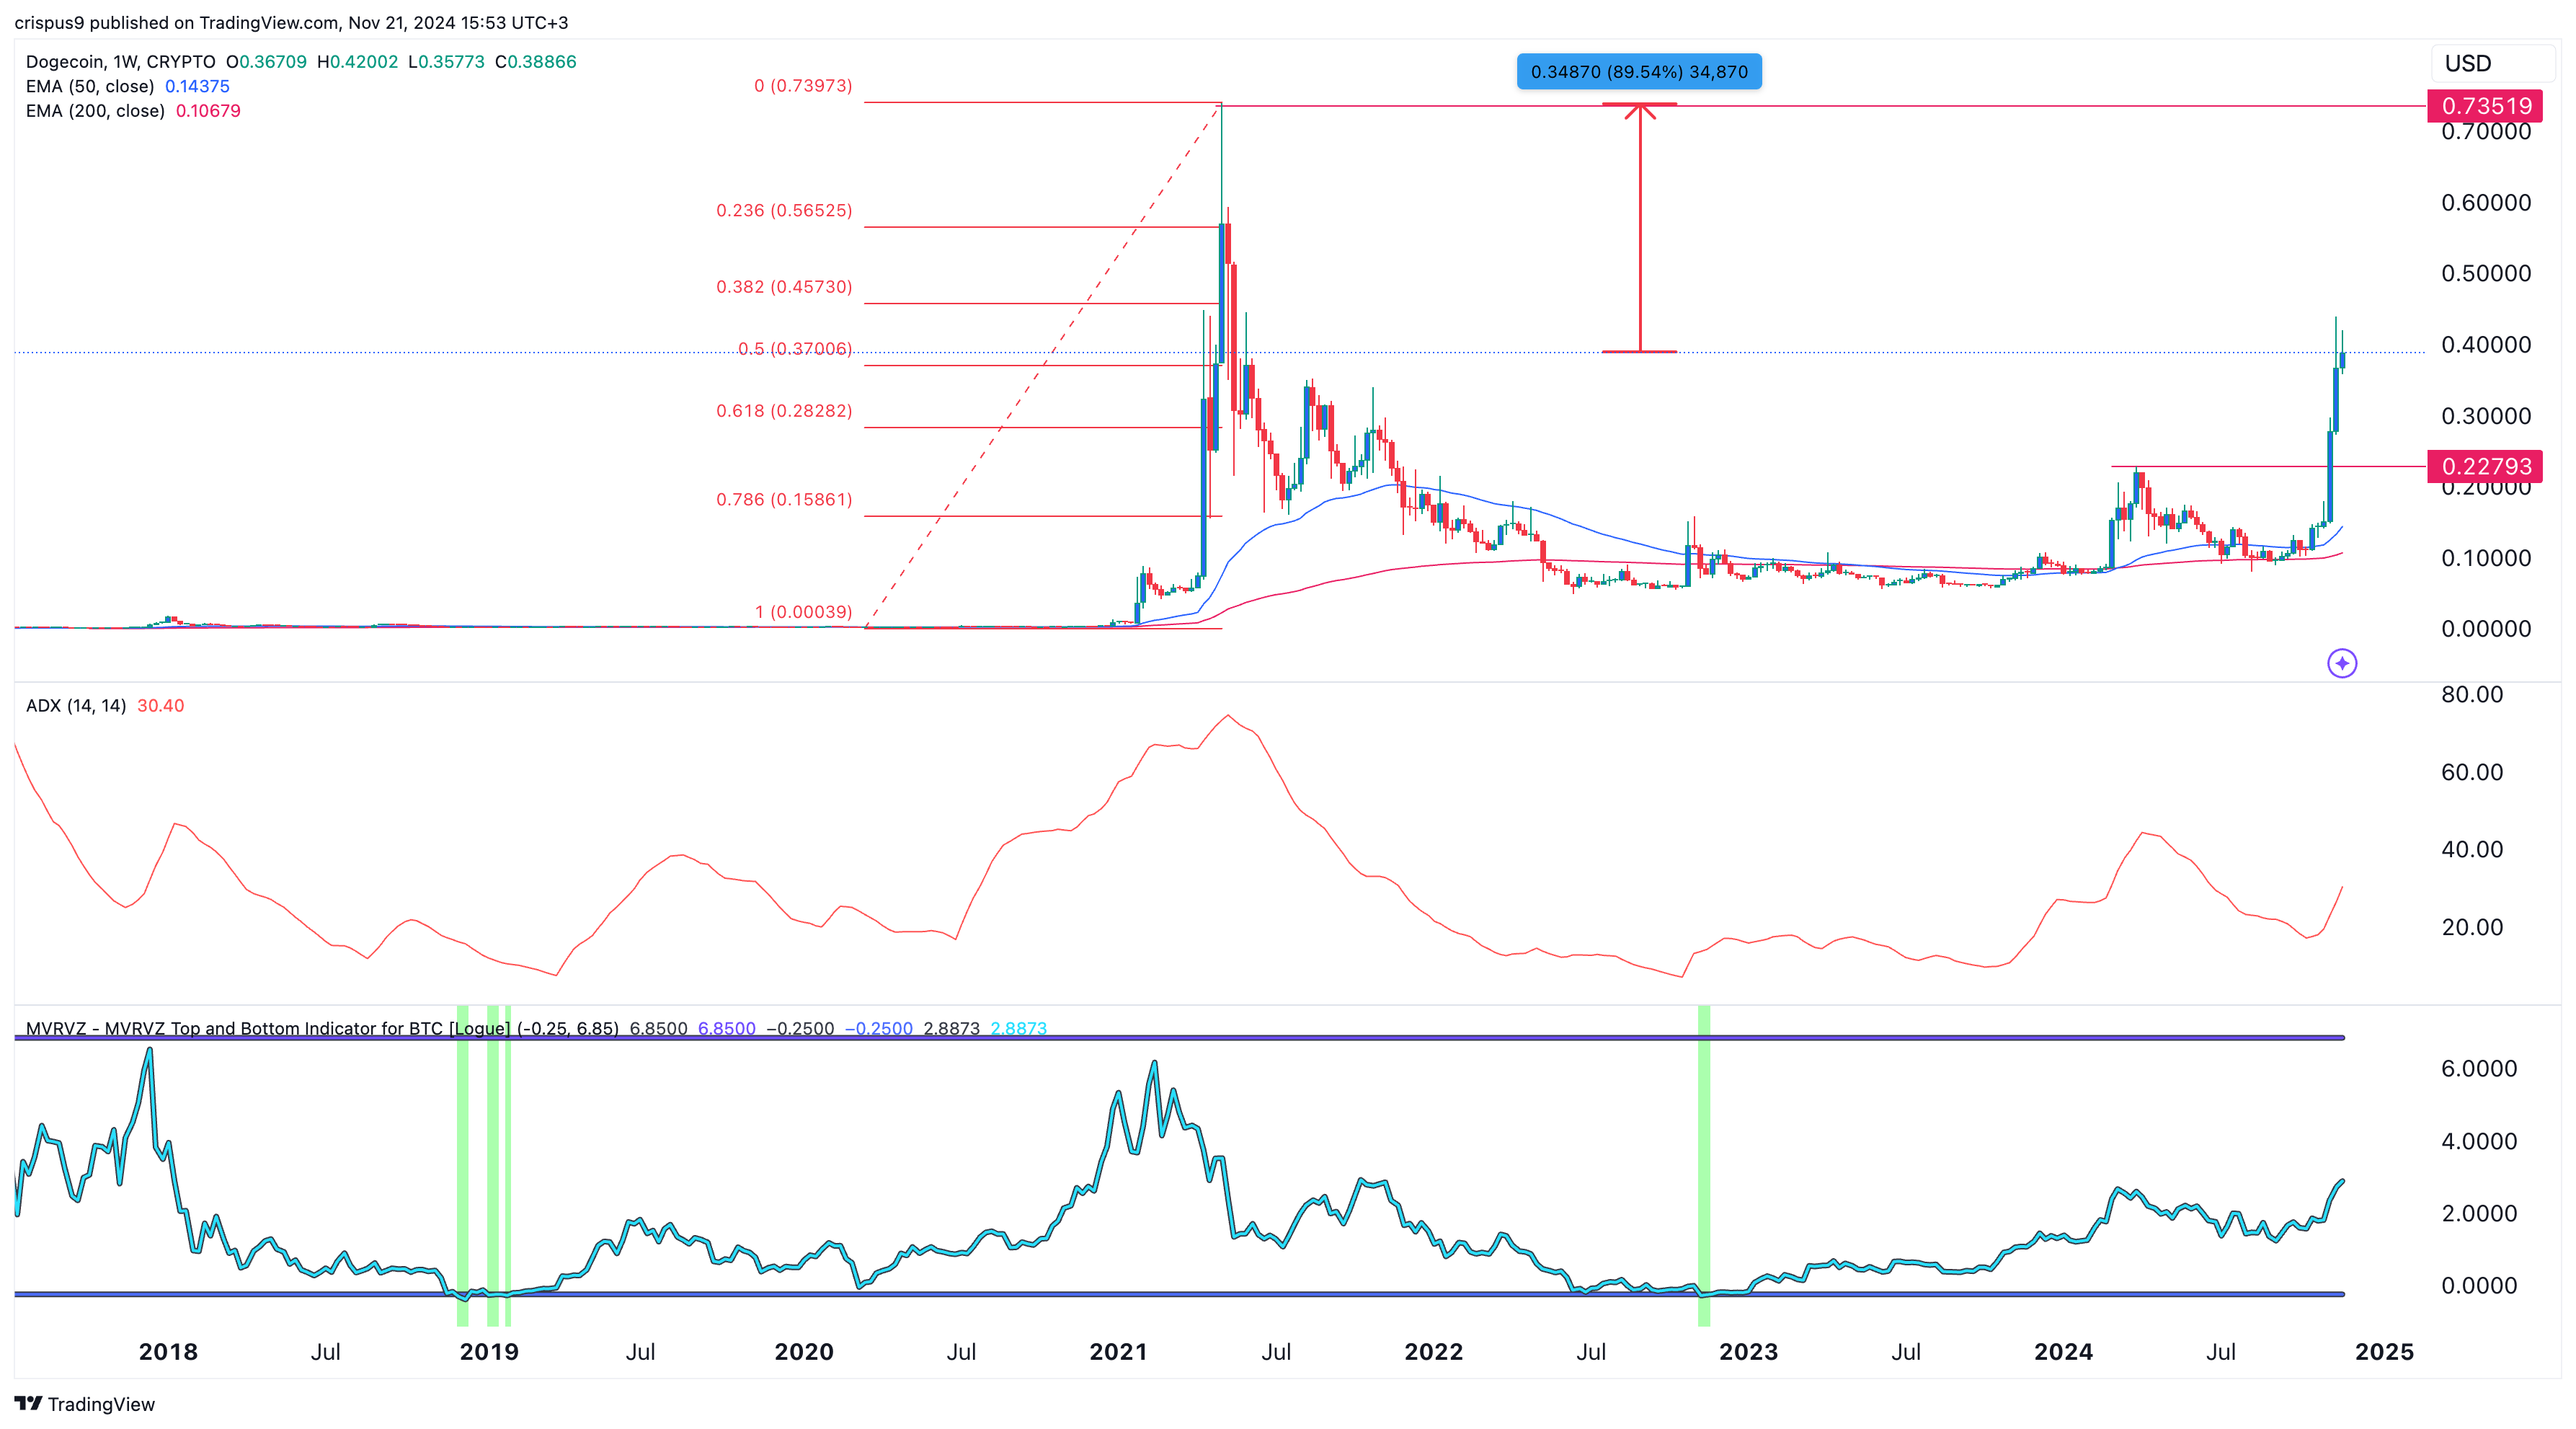Image resolution: width=2576 pixels, height=1429 pixels.
Task: Click the ADX value 30.40
Action: 160,706
